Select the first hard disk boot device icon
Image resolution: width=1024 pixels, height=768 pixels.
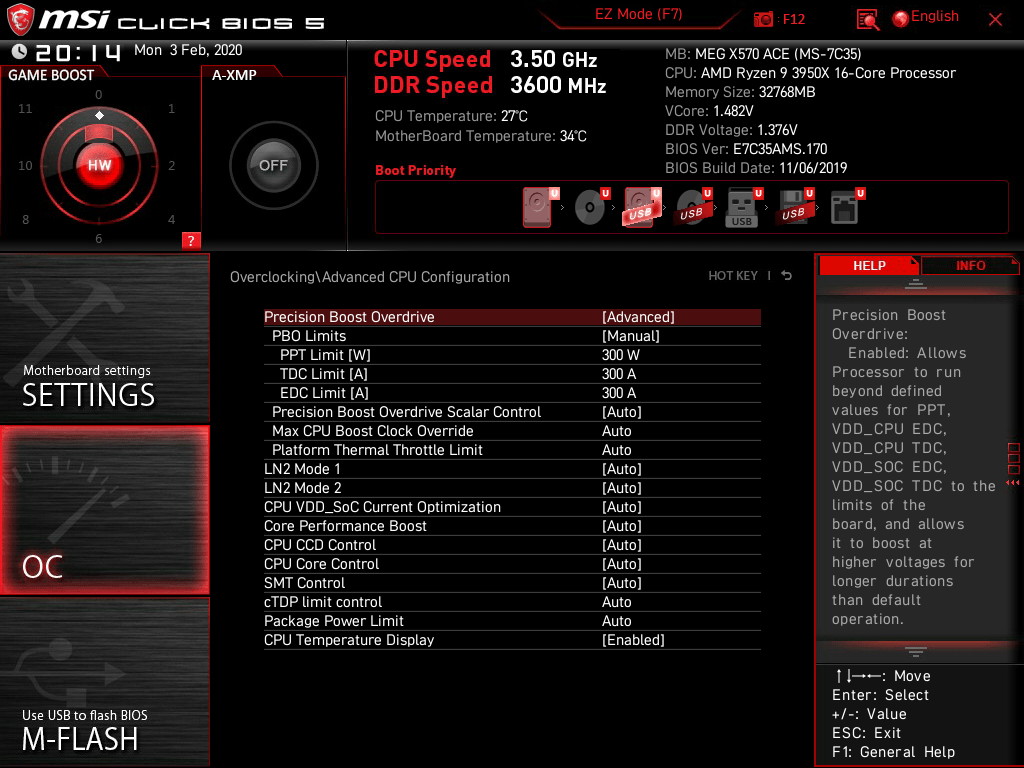[539, 207]
